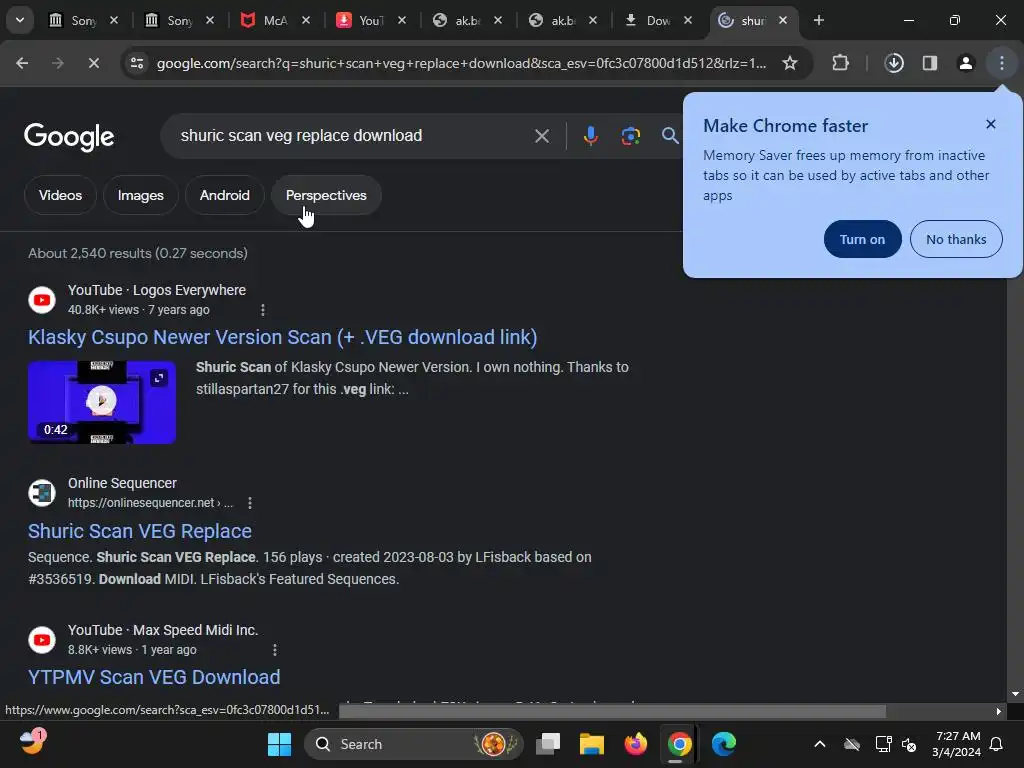The image size is (1024, 768).
Task: Search by image with Google Lens
Action: pos(630,136)
